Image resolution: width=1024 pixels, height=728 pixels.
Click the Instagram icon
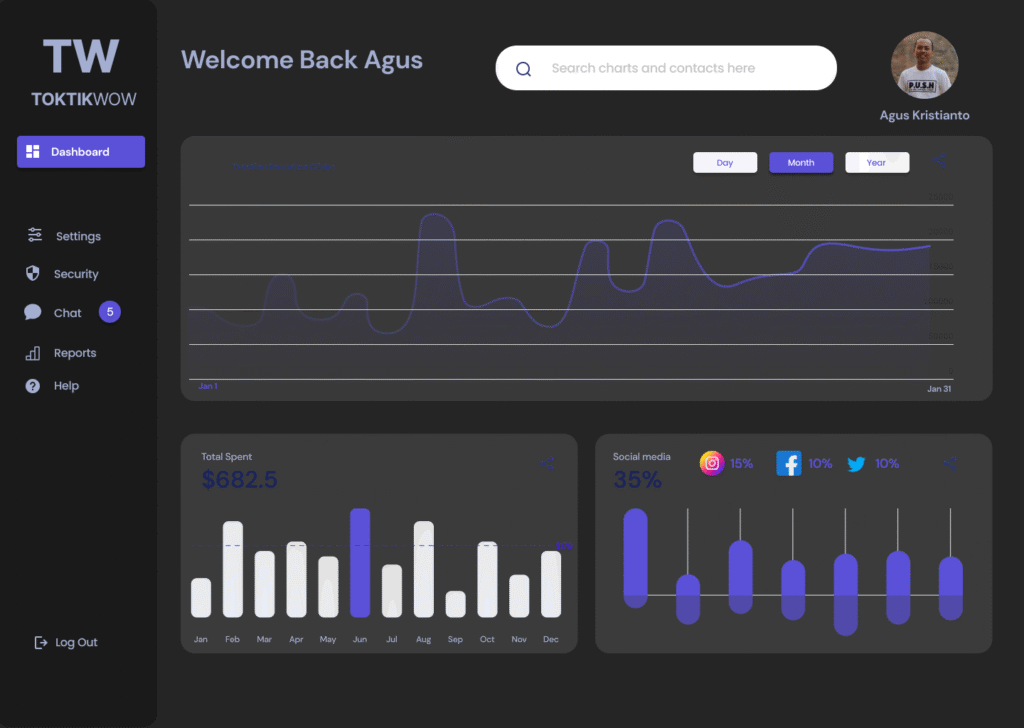click(x=711, y=463)
